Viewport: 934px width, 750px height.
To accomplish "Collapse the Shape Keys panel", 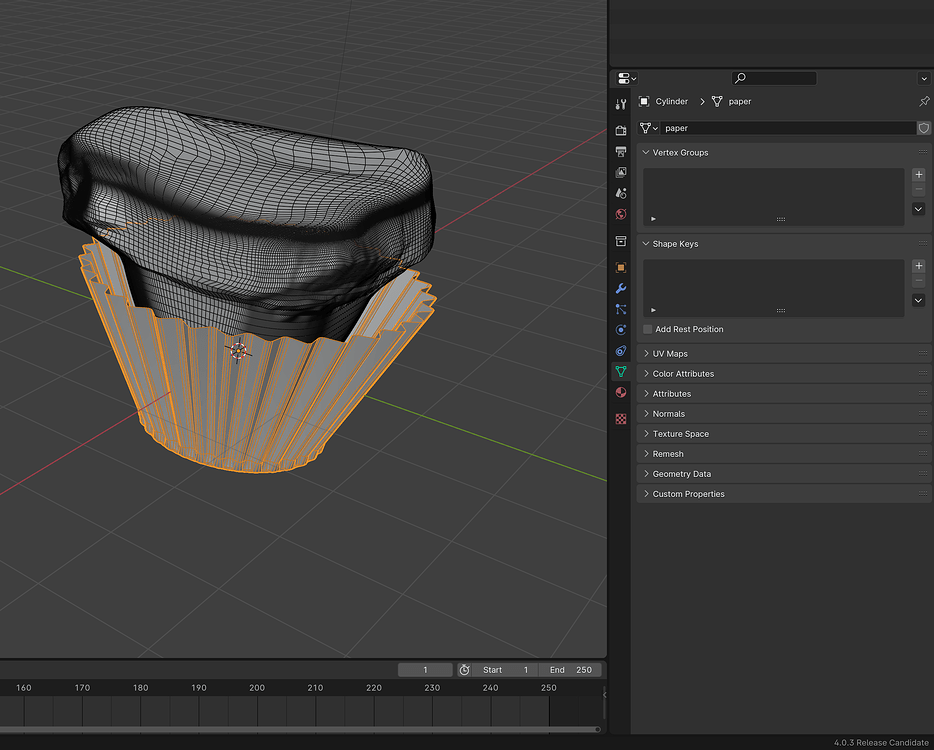I will 646,244.
